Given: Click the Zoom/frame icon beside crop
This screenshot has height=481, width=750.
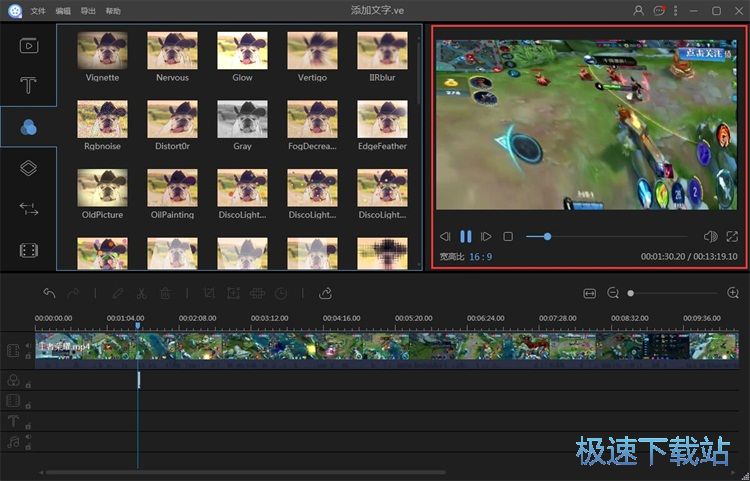Looking at the screenshot, I should point(233,293).
